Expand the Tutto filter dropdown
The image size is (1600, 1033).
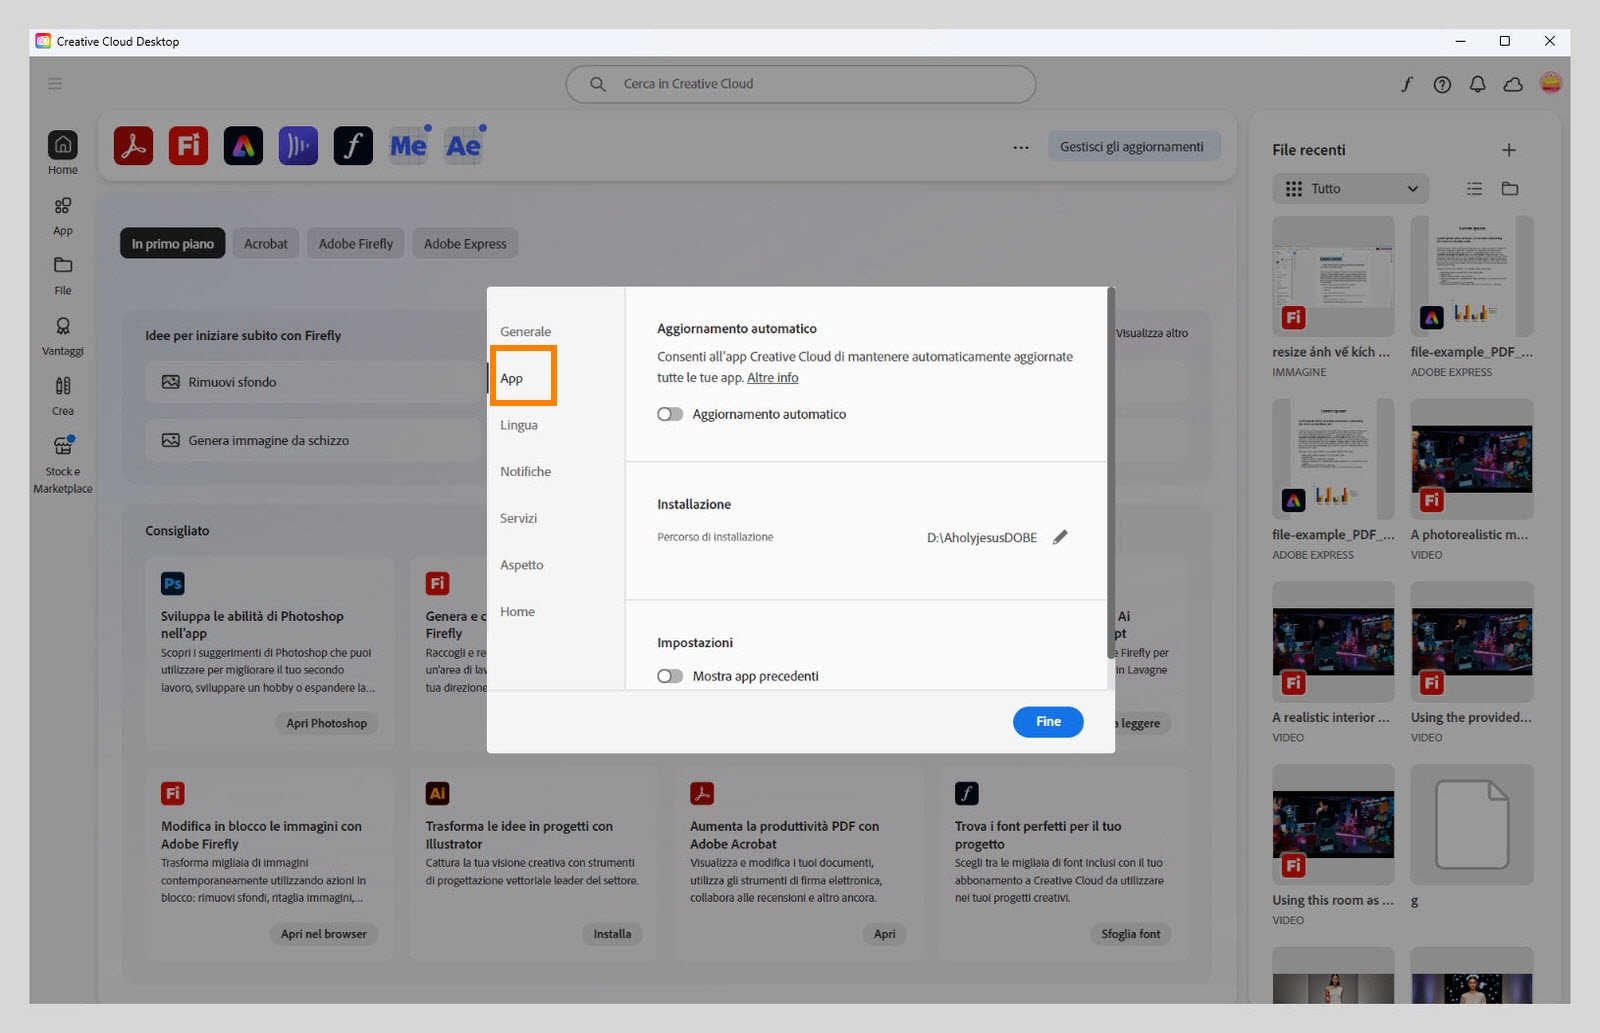(1351, 189)
